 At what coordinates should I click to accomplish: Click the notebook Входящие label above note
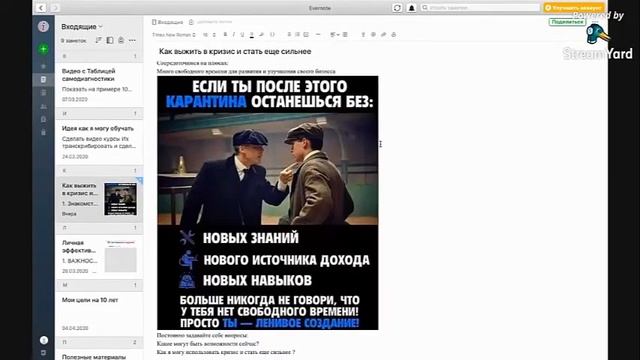click(167, 22)
